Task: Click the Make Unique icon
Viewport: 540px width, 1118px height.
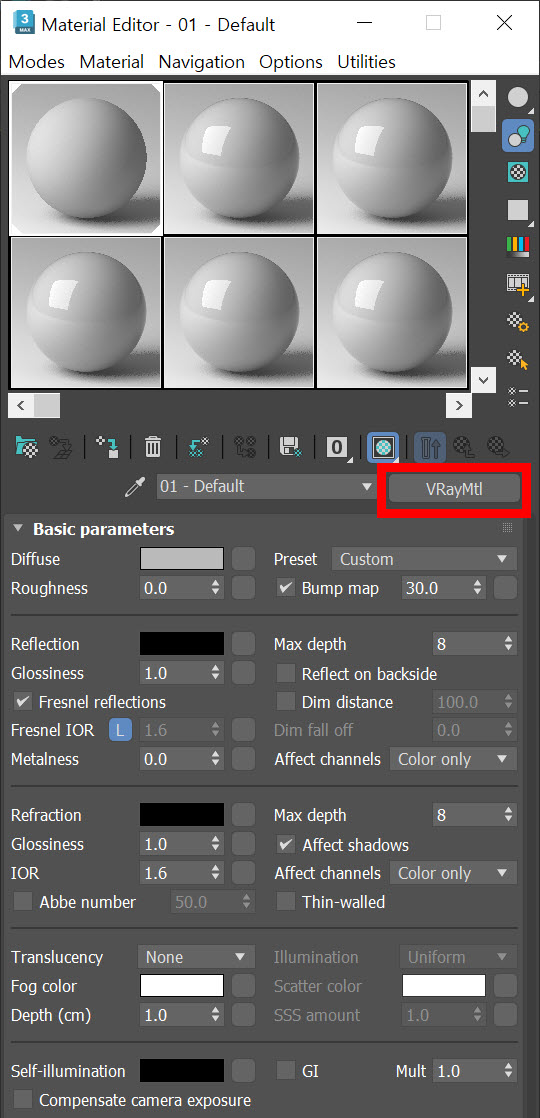Action: [245, 447]
